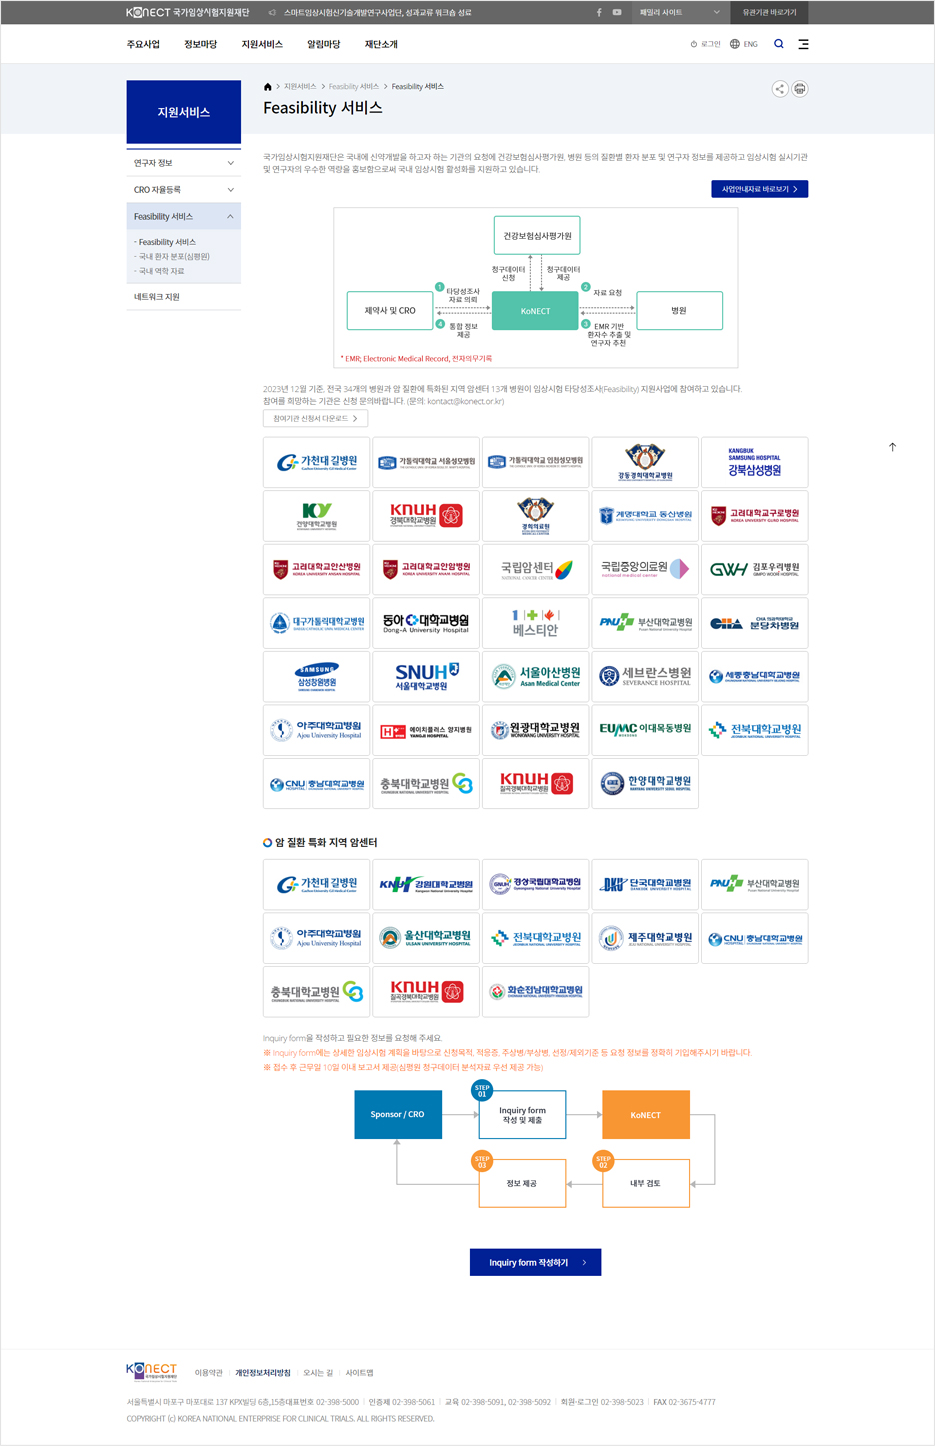Screen dimensions: 935x1446
Task: Click the 삼성창원병원 logo
Action: click(317, 677)
